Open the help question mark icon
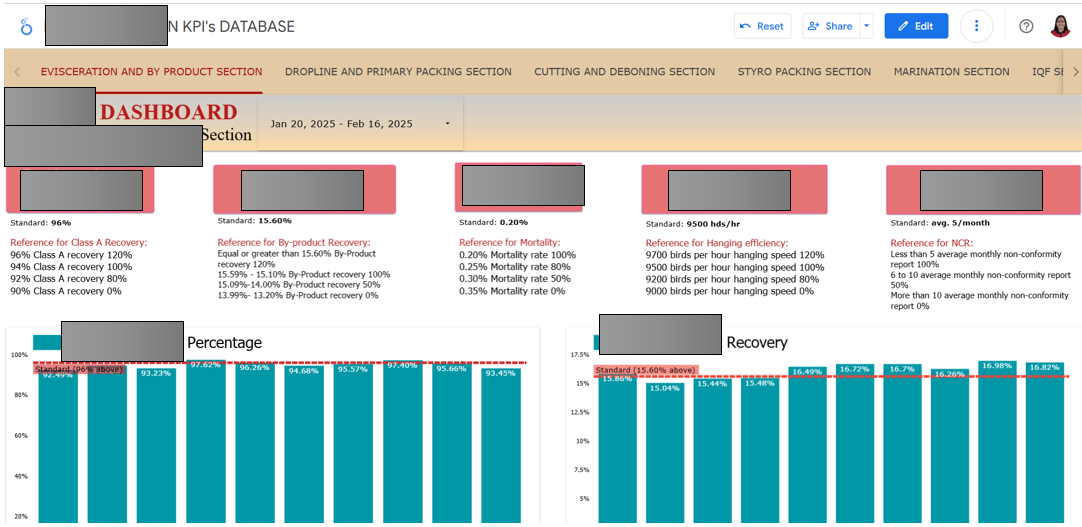1082x527 pixels. 1026,26
